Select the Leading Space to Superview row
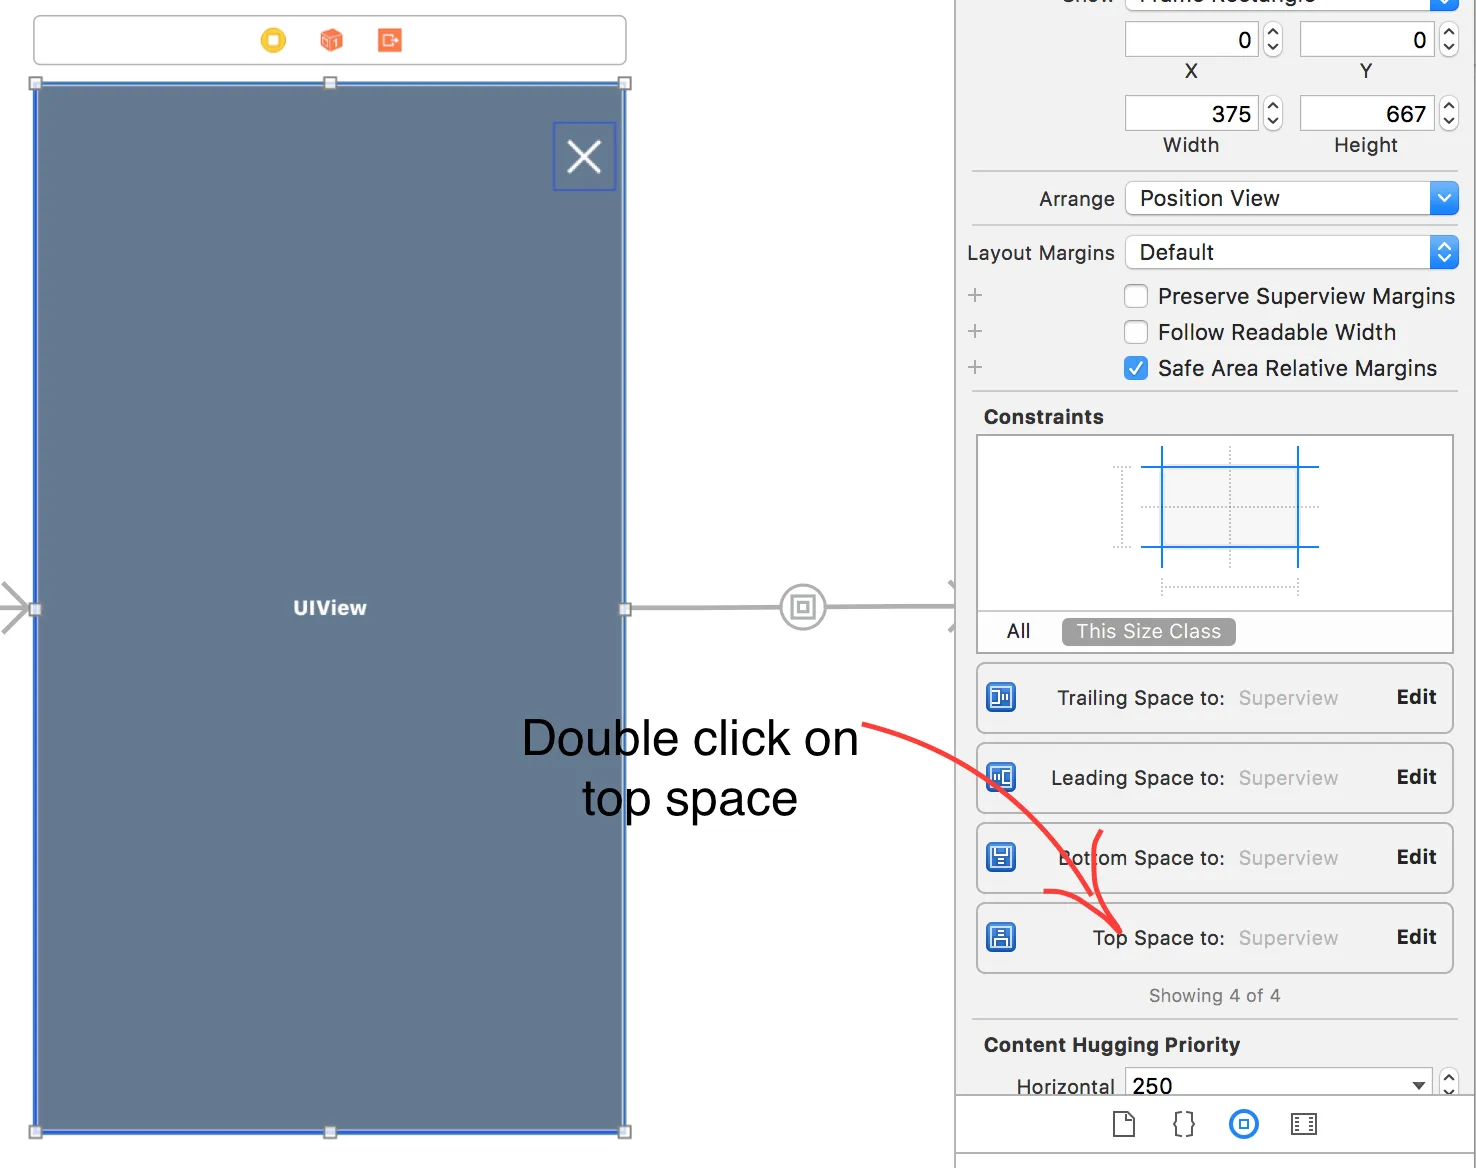The height and width of the screenshot is (1168, 1476). click(1215, 777)
